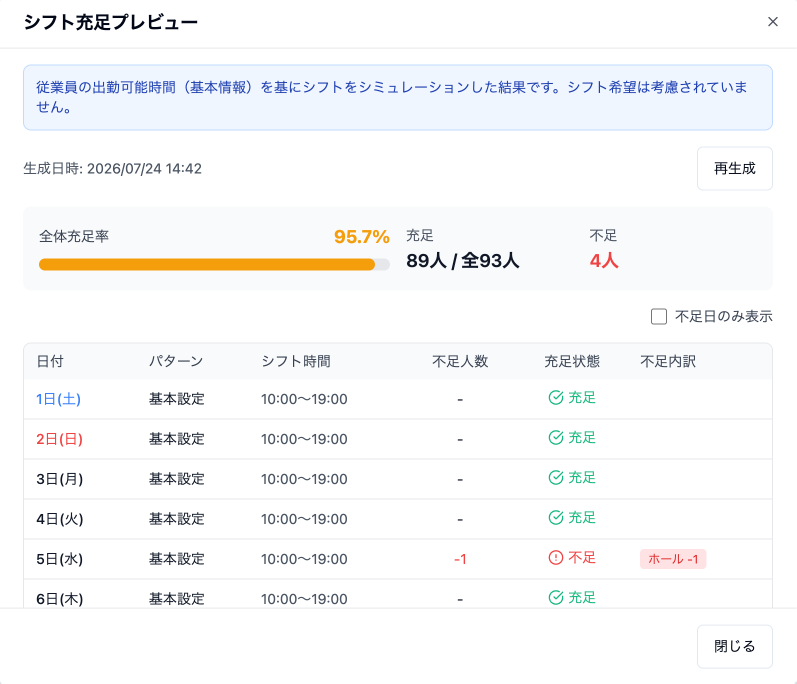The image size is (797, 684).
Task: Click the 日付 column header
Action: (50, 361)
